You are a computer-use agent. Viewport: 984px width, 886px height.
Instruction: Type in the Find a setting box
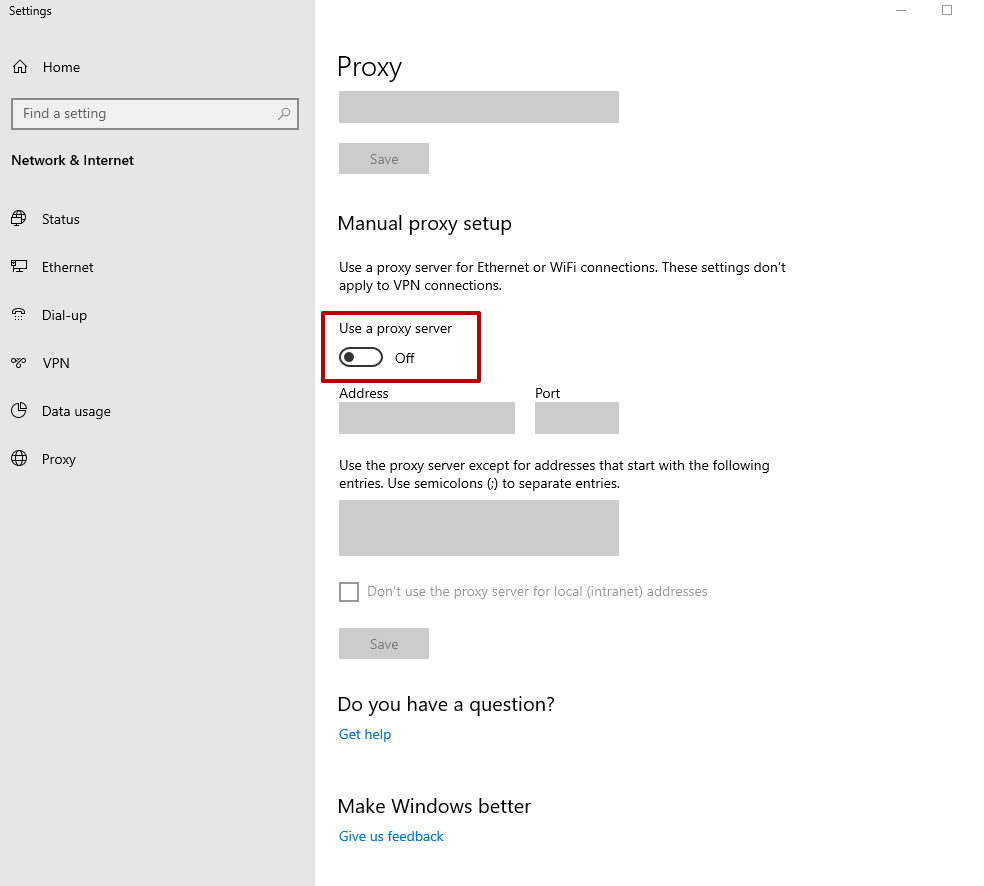(145, 114)
